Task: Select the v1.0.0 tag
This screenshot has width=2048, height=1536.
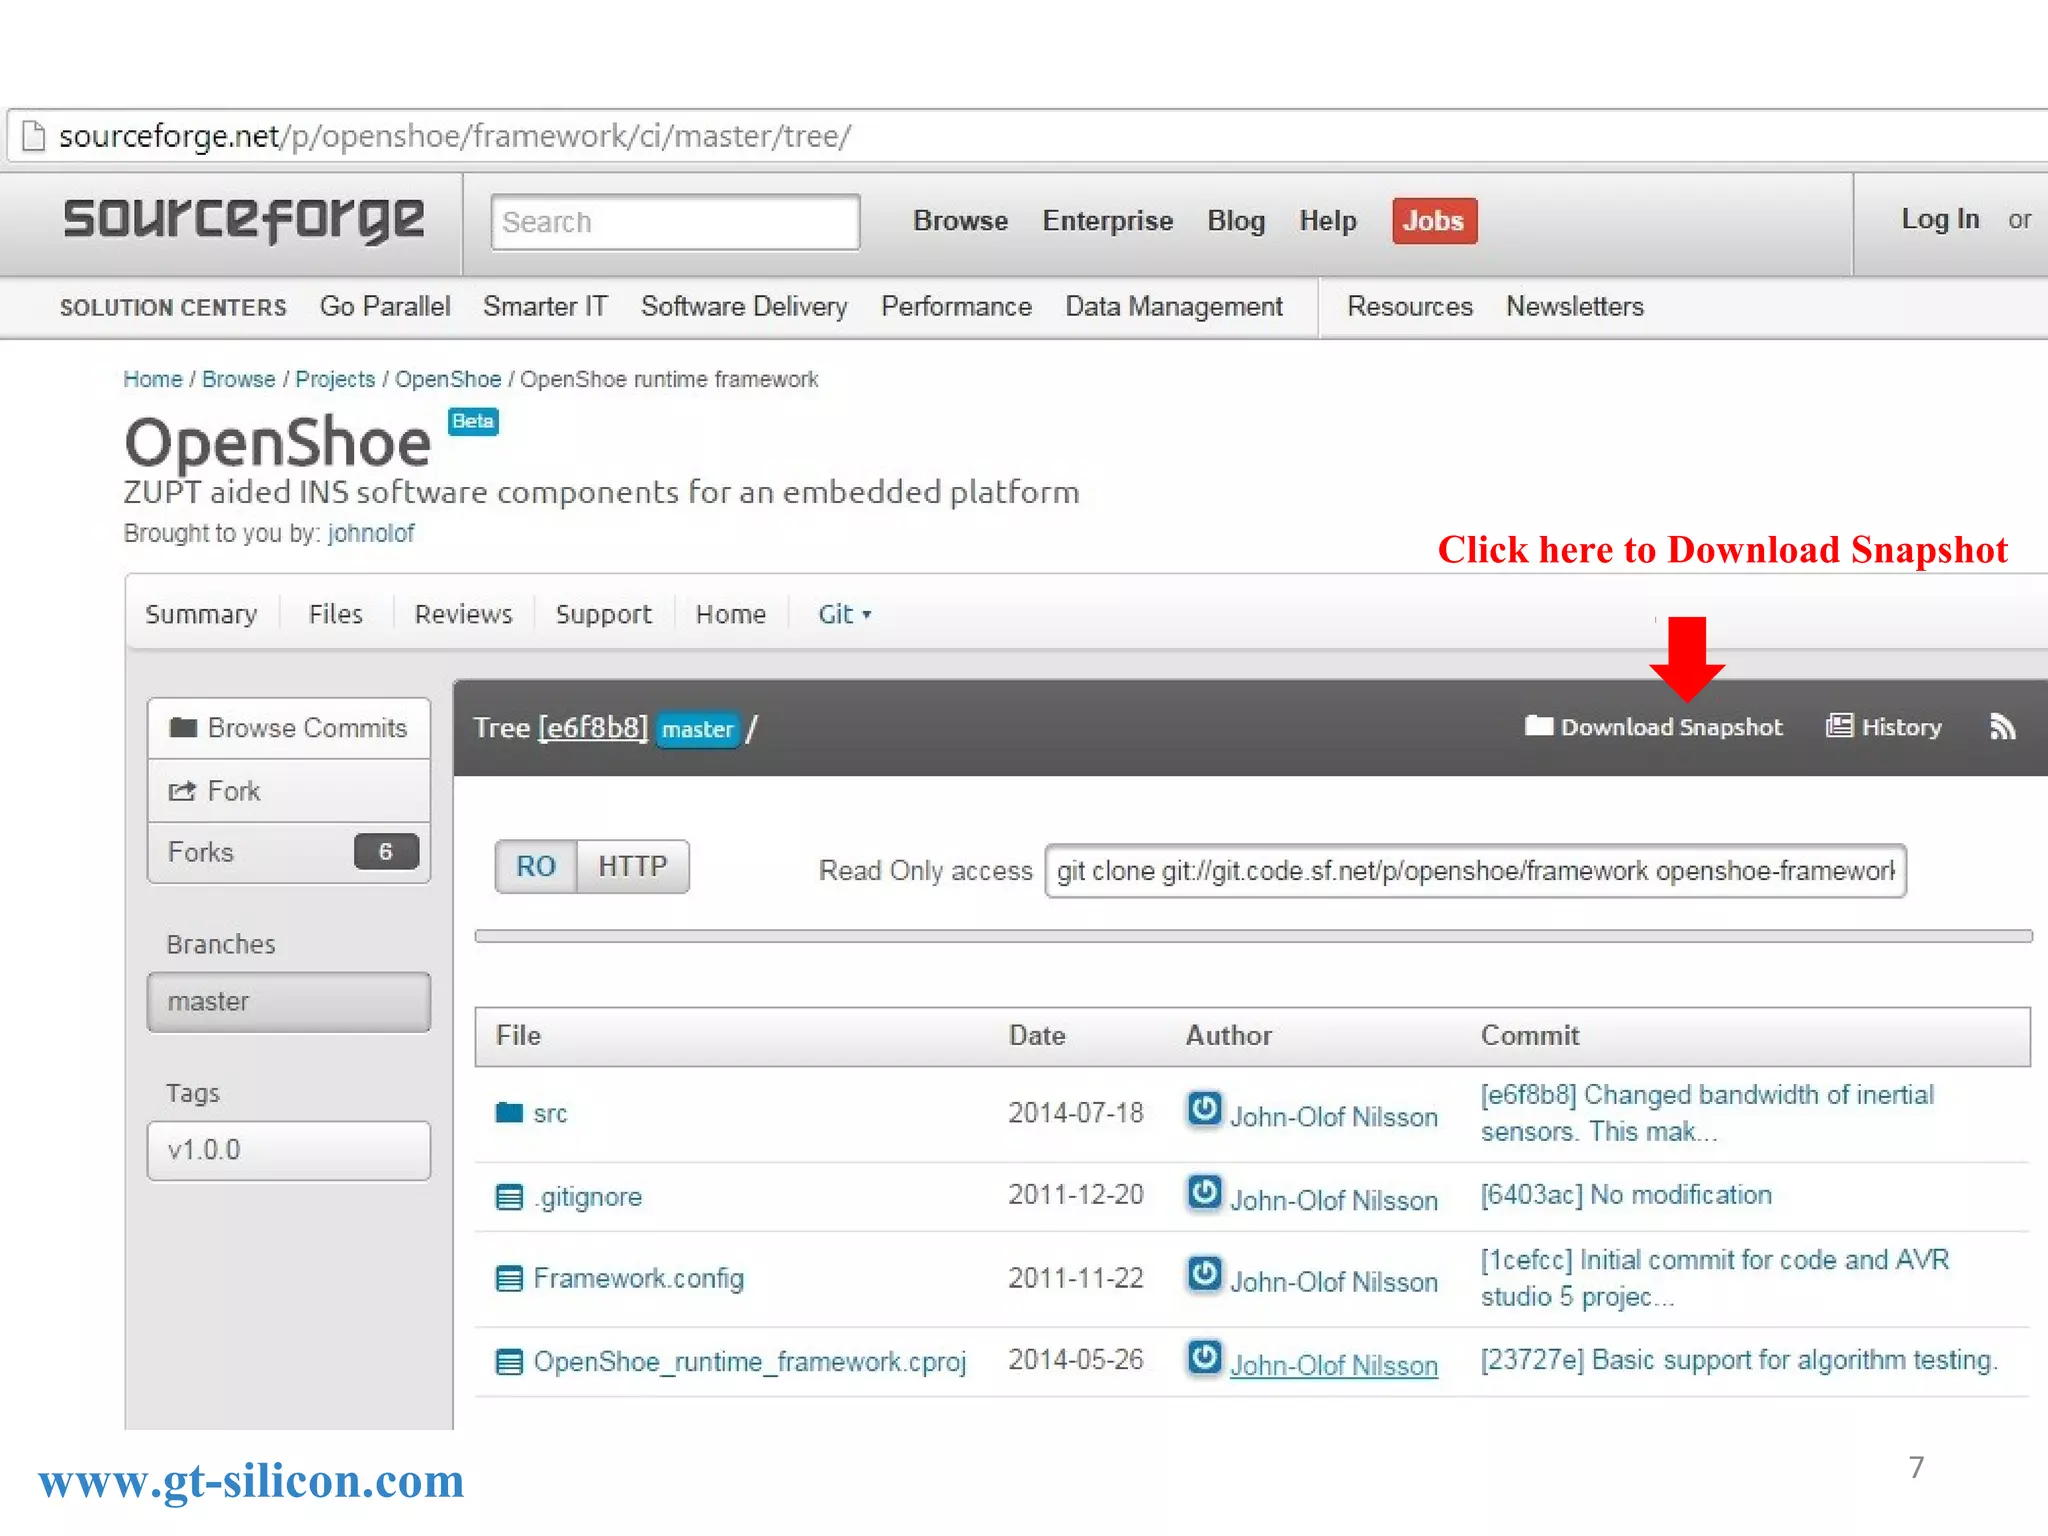Action: click(288, 1150)
